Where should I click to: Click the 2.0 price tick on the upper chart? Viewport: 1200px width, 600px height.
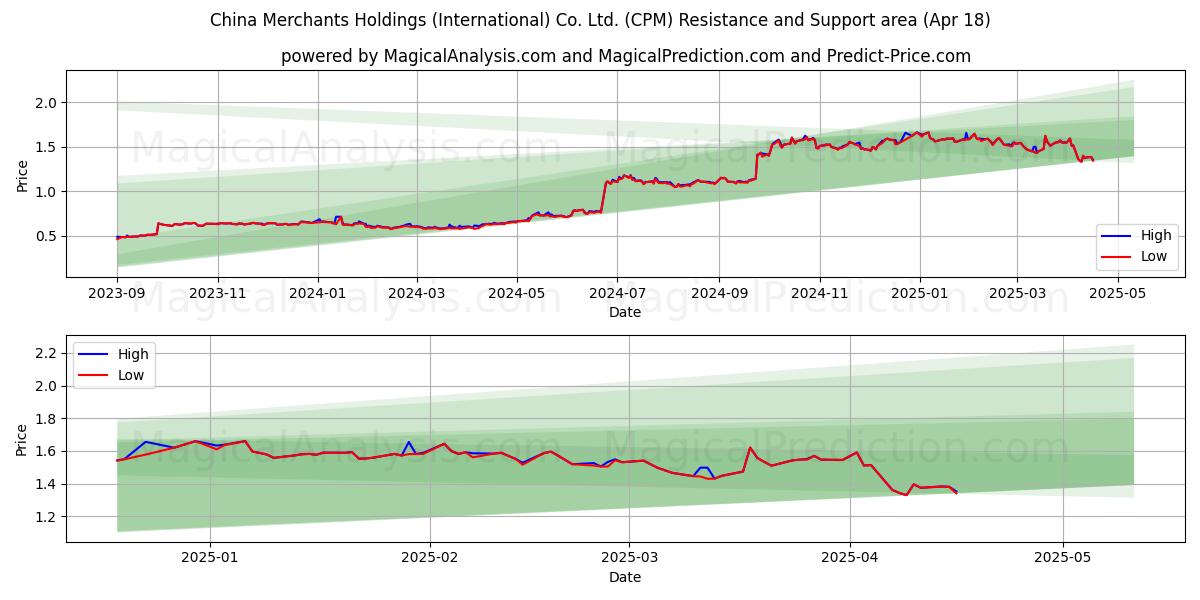(x=48, y=103)
